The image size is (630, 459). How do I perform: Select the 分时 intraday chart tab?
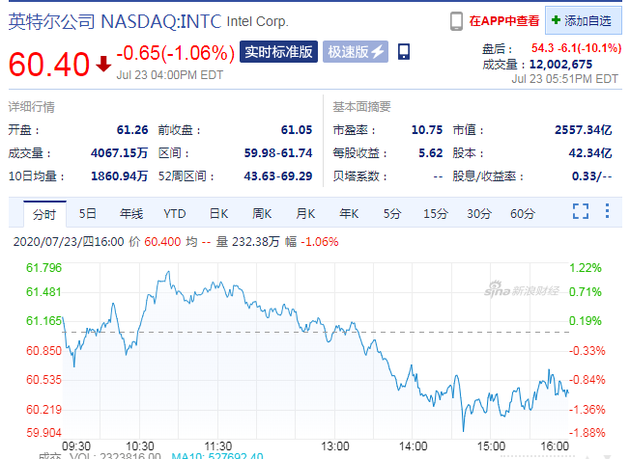(x=43, y=213)
